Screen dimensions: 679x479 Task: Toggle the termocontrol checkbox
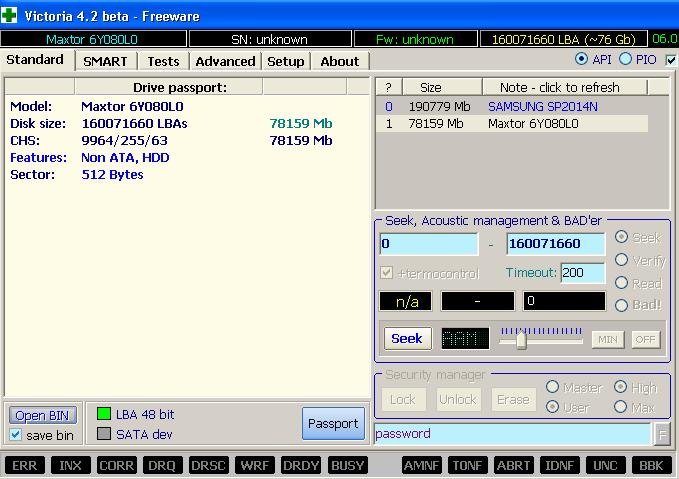386,273
